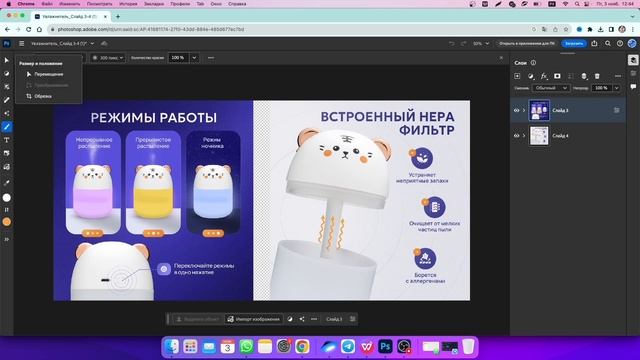
Task: Add a layer mask in Layers panel
Action: coord(557,76)
